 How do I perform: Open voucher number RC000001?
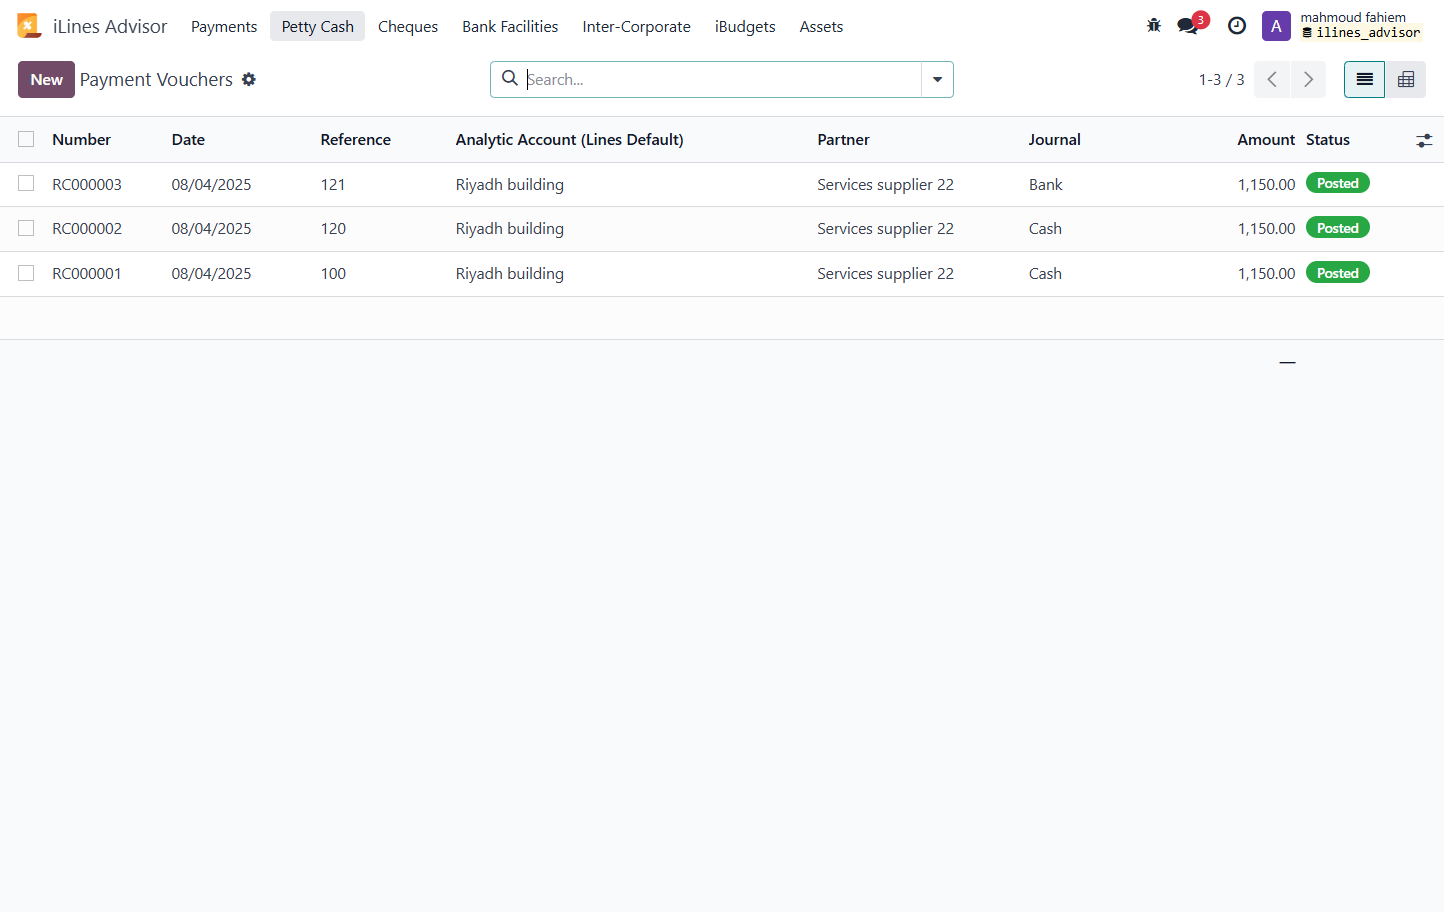coord(87,274)
